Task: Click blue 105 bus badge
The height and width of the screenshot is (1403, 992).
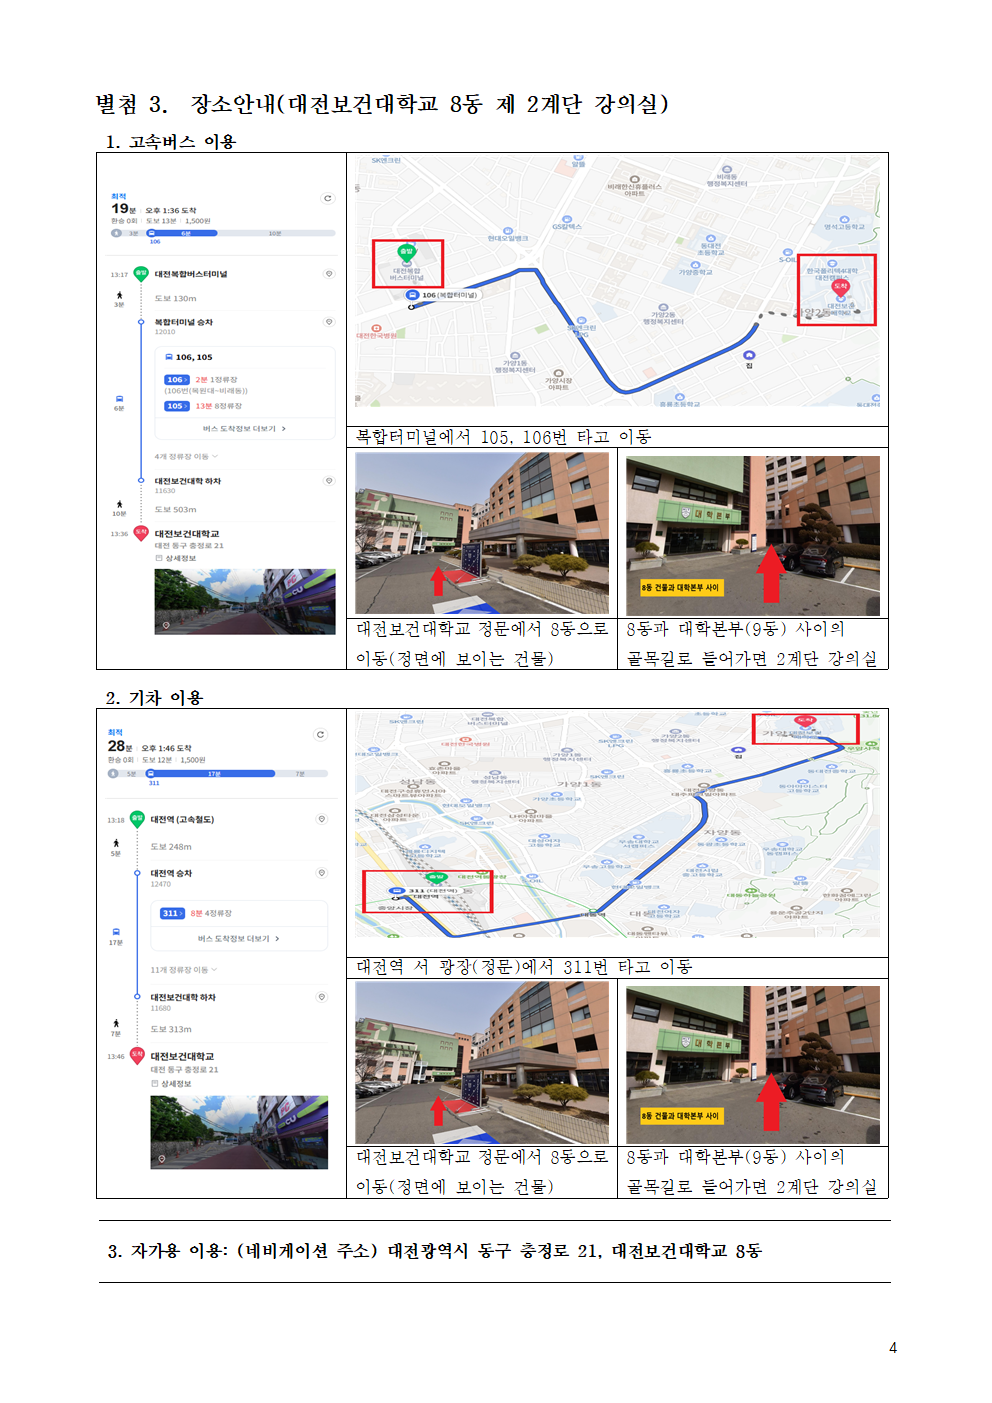Action: (177, 406)
